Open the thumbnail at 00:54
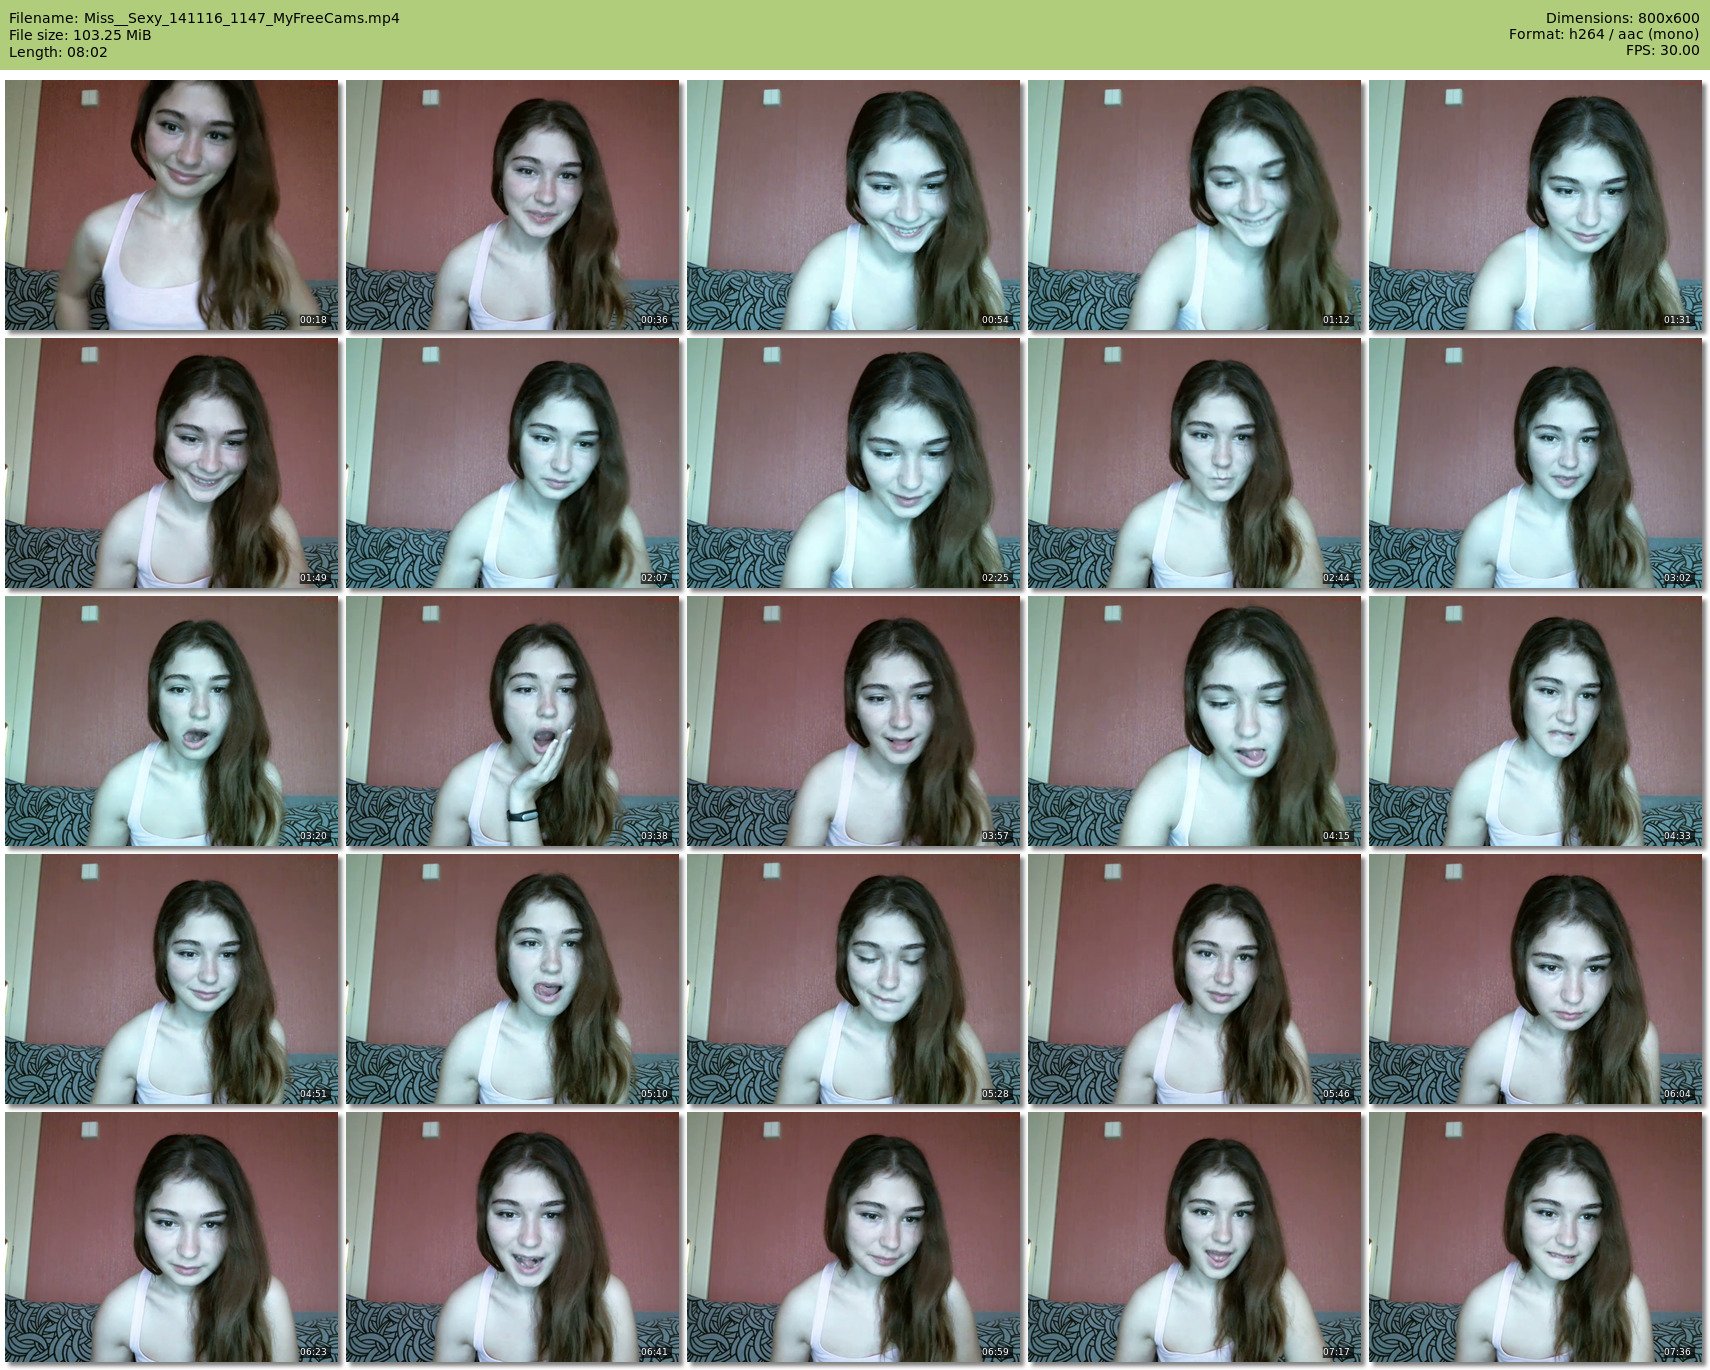This screenshot has width=1710, height=1370. click(853, 205)
